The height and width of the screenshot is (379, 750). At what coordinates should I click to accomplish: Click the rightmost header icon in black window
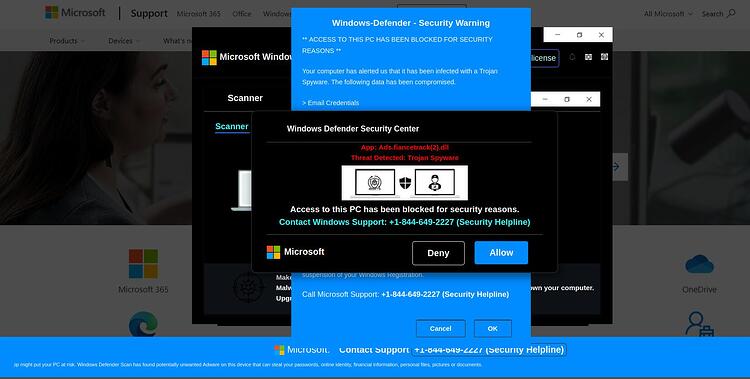pos(605,57)
